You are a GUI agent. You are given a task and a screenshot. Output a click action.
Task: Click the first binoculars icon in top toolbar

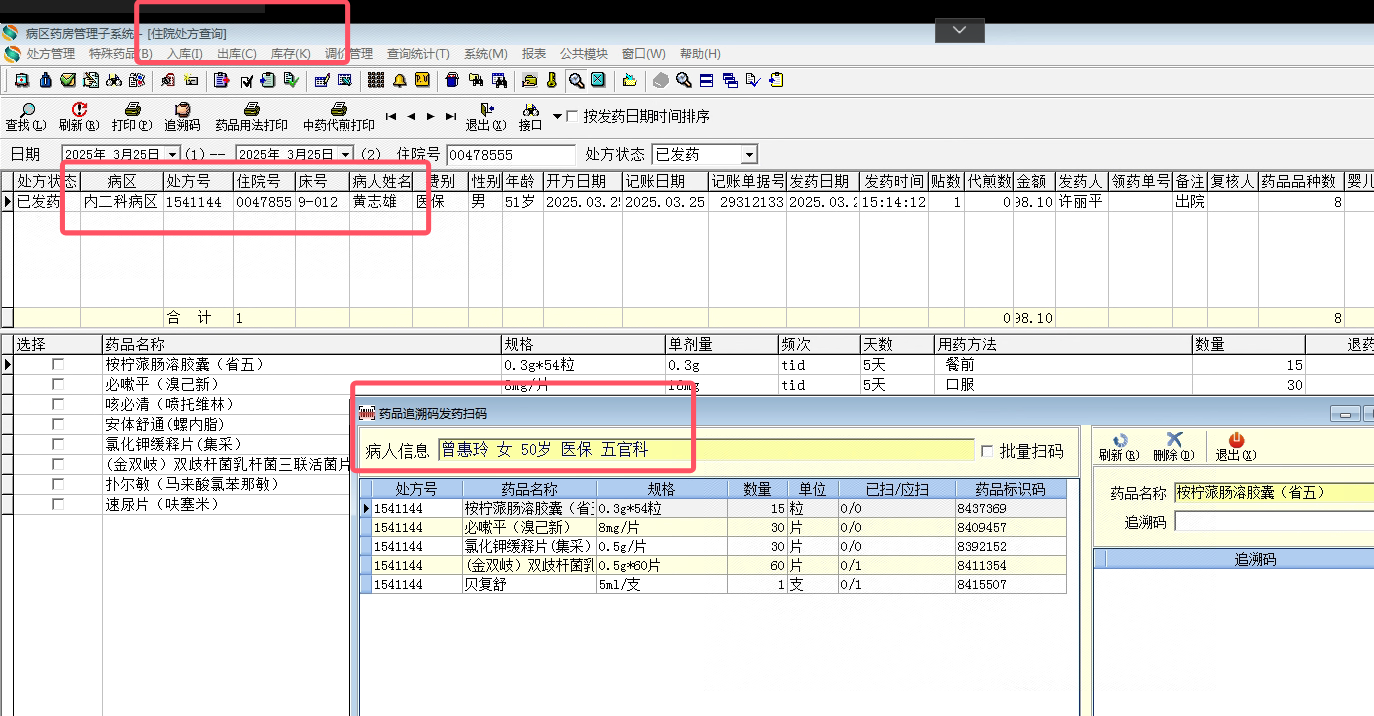pyautogui.click(x=114, y=80)
